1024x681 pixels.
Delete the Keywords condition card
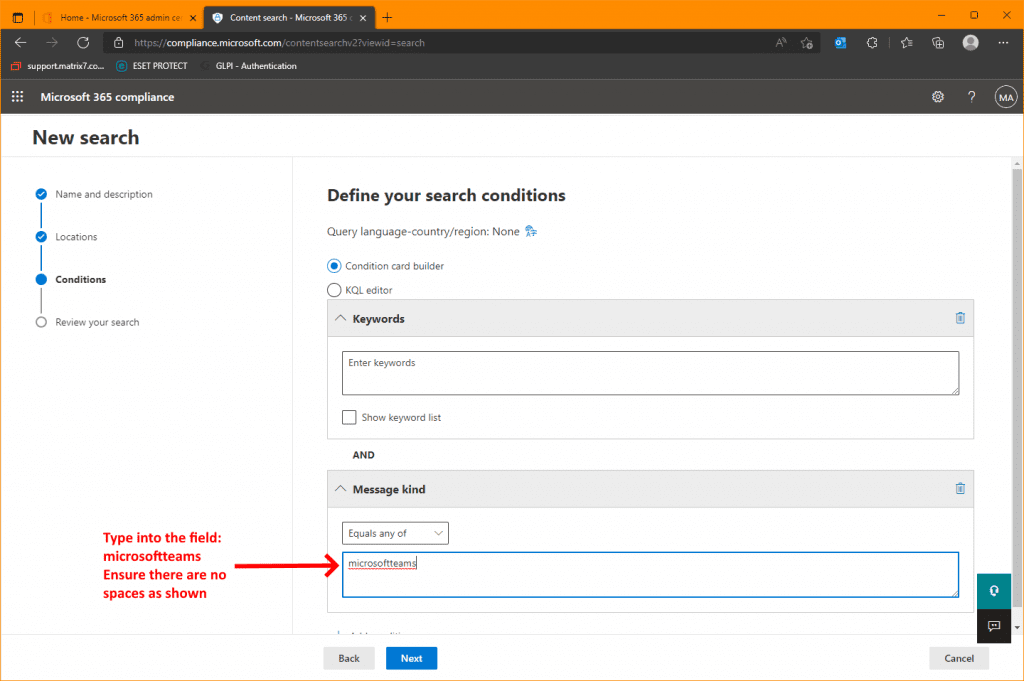(960, 318)
